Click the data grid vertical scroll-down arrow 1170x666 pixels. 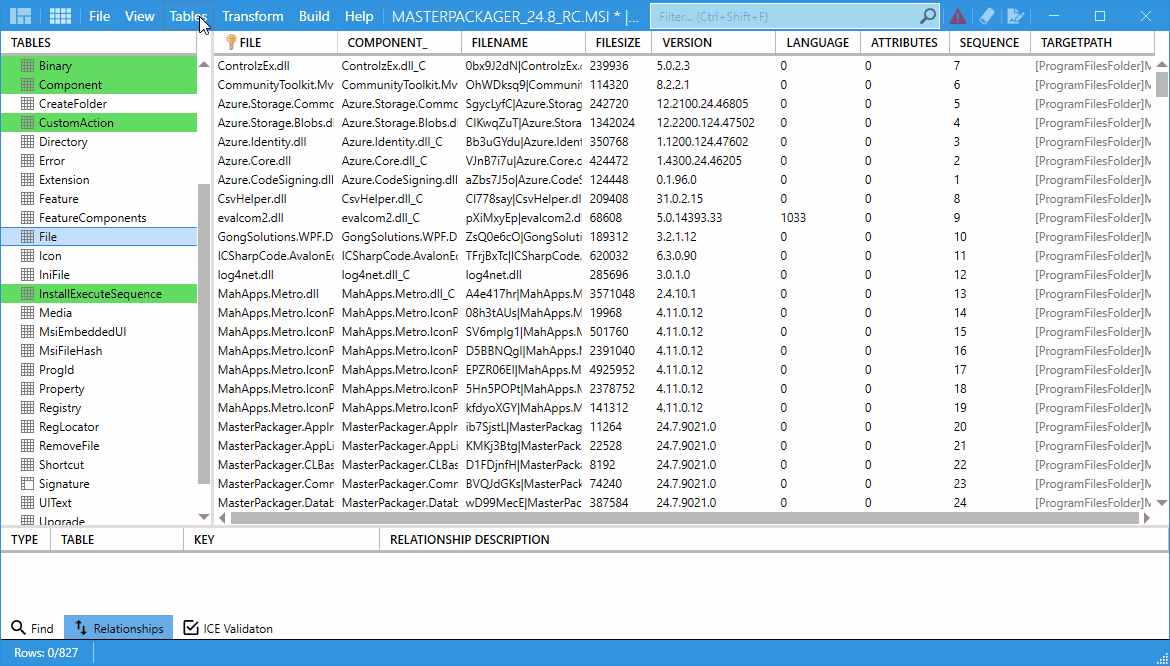1162,503
